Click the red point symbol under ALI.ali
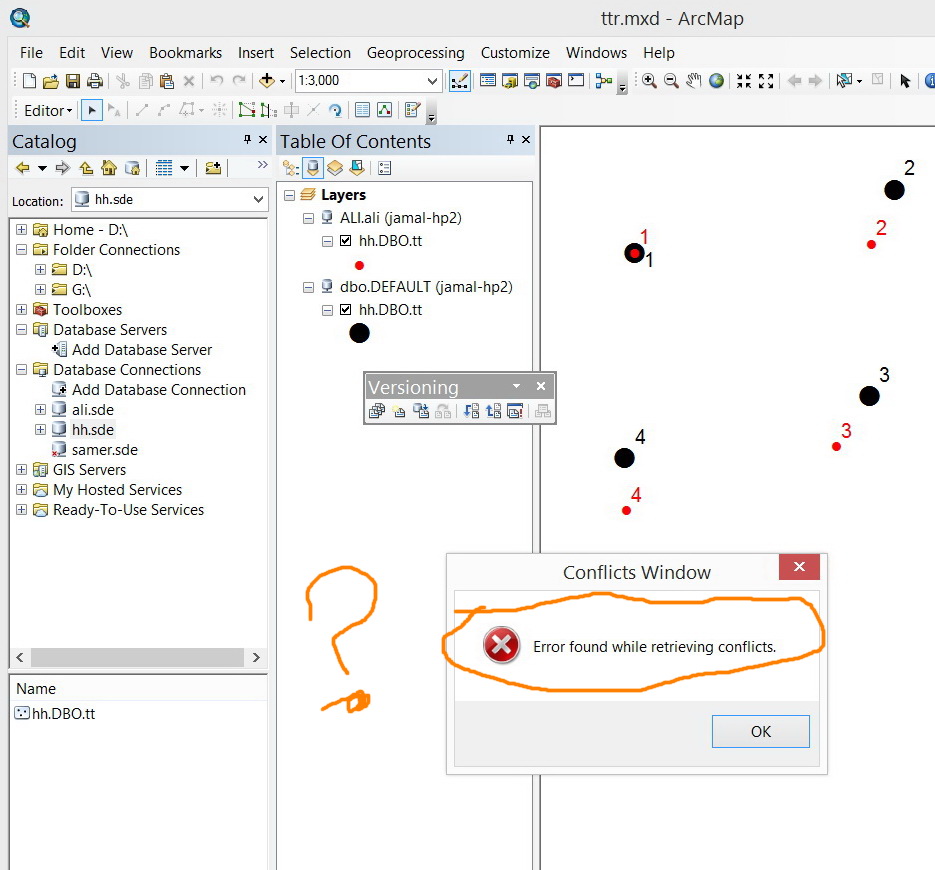Viewport: 935px width, 870px height. [x=359, y=265]
